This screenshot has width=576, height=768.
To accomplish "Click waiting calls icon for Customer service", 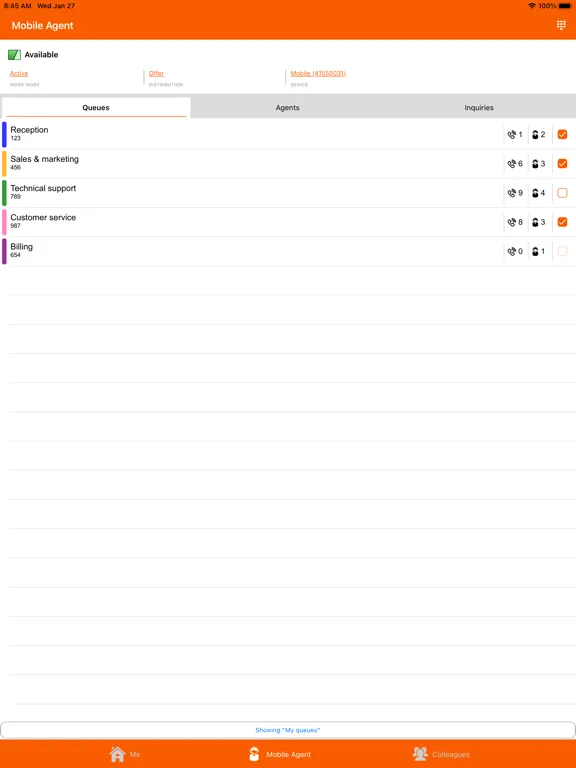I will pyautogui.click(x=511, y=222).
